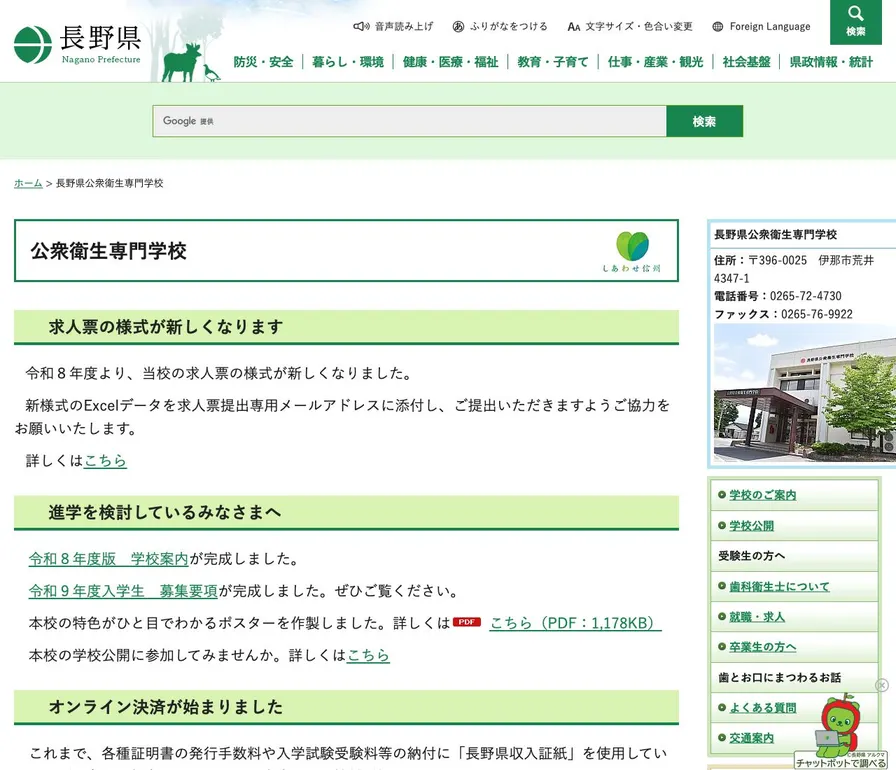Click the green 検索 button beside search box
896x770 pixels.
705,121
